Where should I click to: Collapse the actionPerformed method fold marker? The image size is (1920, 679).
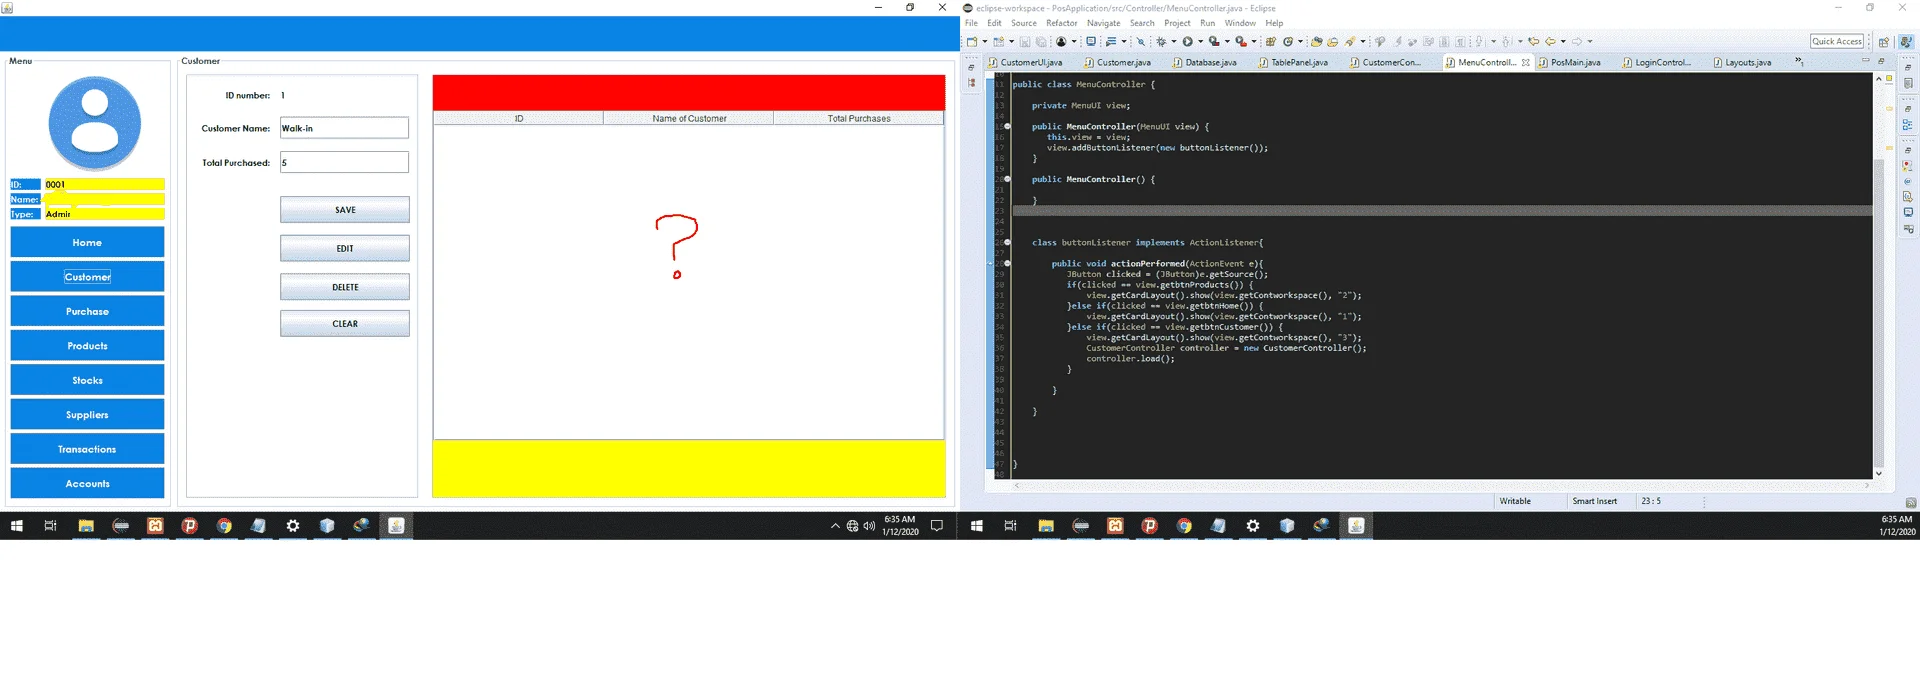1007,263
